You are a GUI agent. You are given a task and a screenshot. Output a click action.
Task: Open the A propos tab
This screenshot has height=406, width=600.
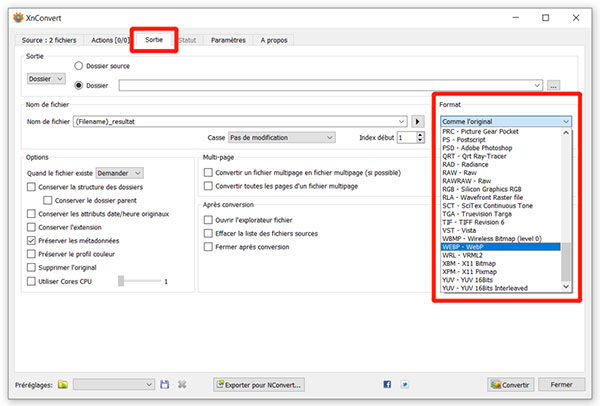[x=274, y=40]
